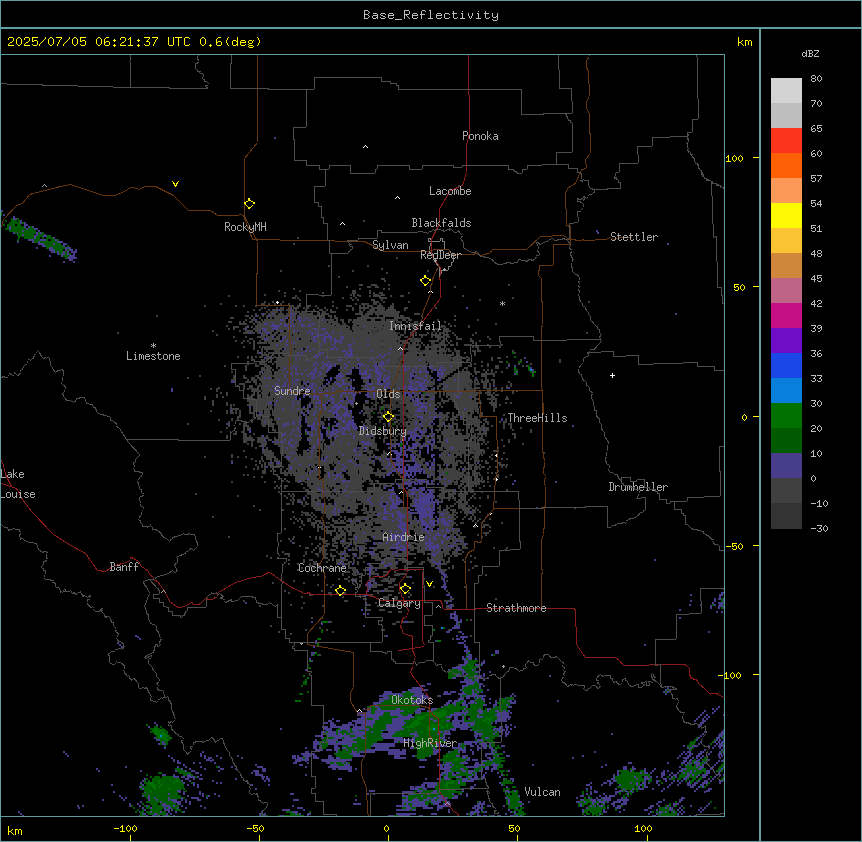Click the Ponoka city label
The height and width of the screenshot is (842, 862).
pyautogui.click(x=480, y=136)
